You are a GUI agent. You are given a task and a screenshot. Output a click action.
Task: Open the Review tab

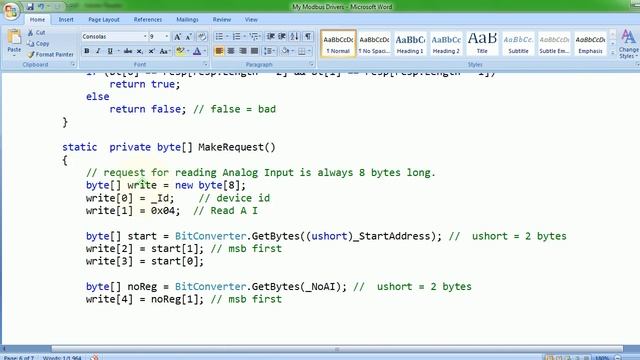(222, 20)
